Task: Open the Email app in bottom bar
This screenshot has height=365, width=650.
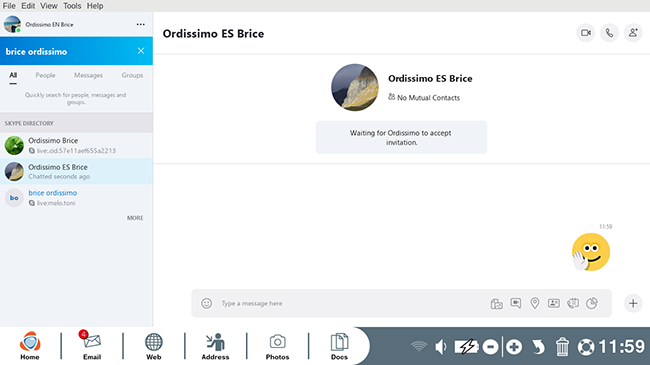Action: (x=92, y=345)
